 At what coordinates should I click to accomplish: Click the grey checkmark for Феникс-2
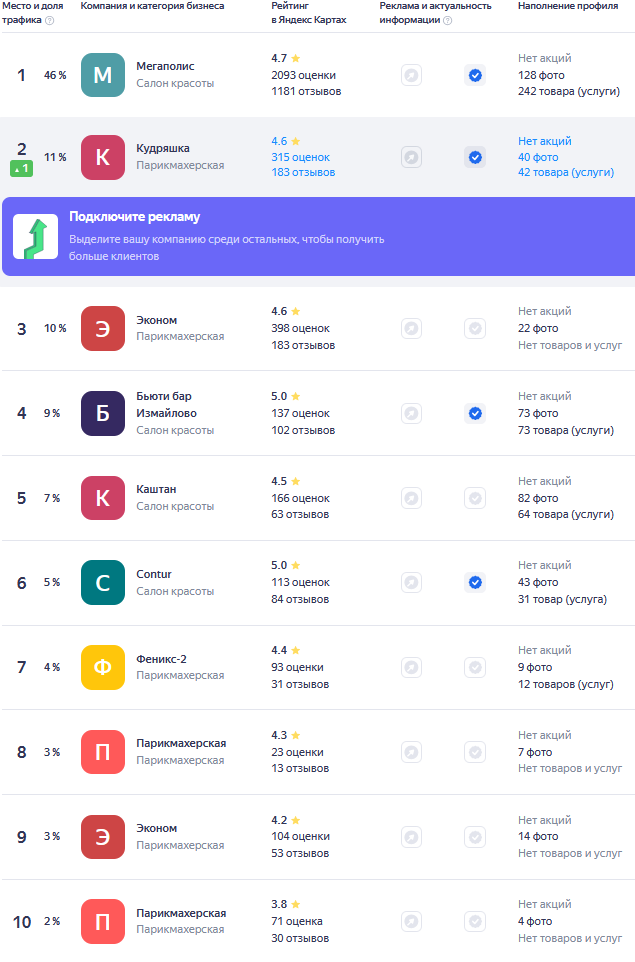point(475,667)
